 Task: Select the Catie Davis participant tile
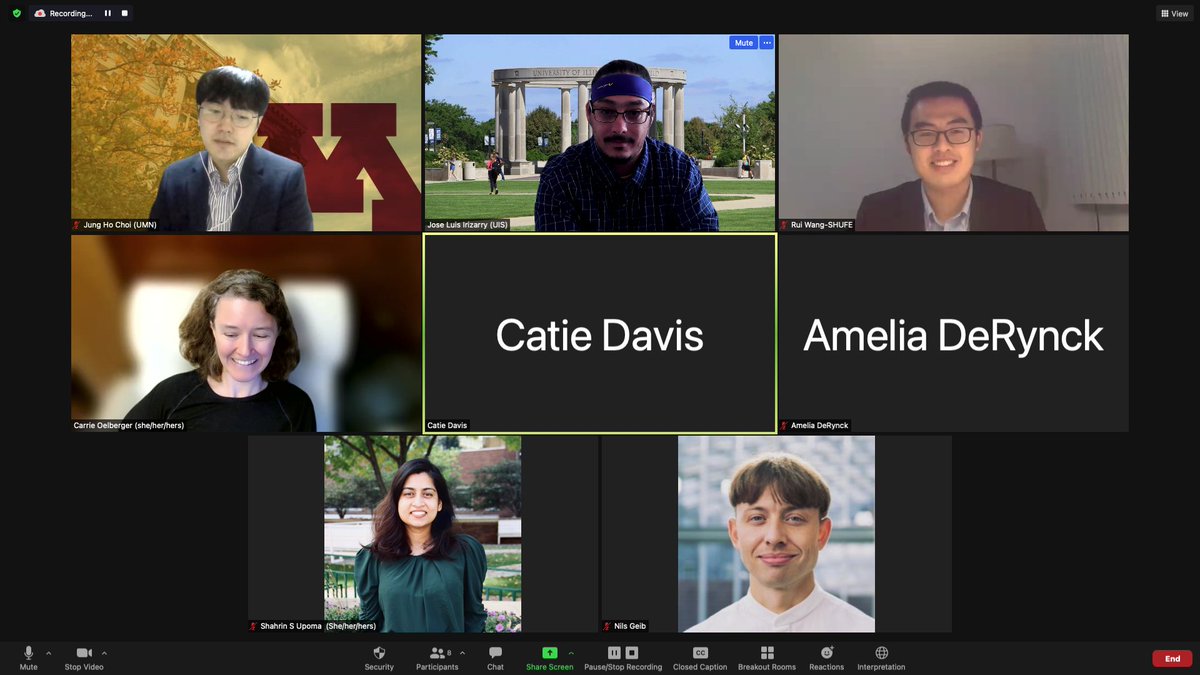[600, 333]
